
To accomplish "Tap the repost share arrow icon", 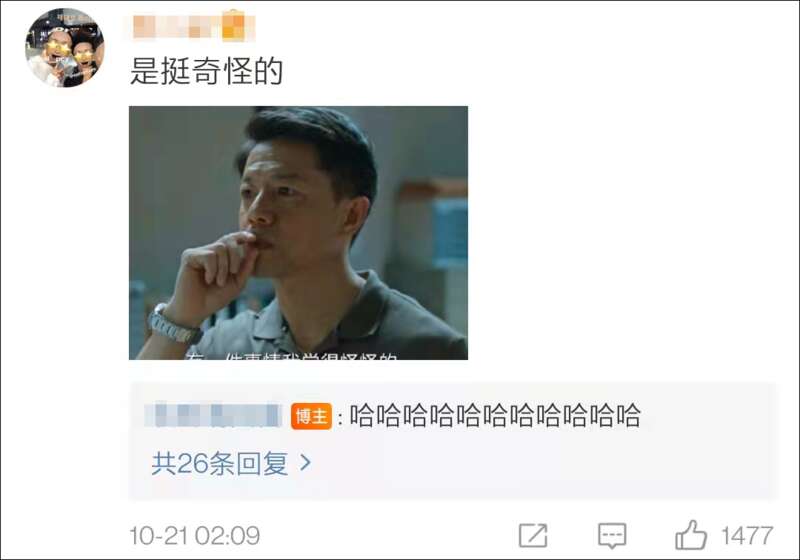I will 533,536.
